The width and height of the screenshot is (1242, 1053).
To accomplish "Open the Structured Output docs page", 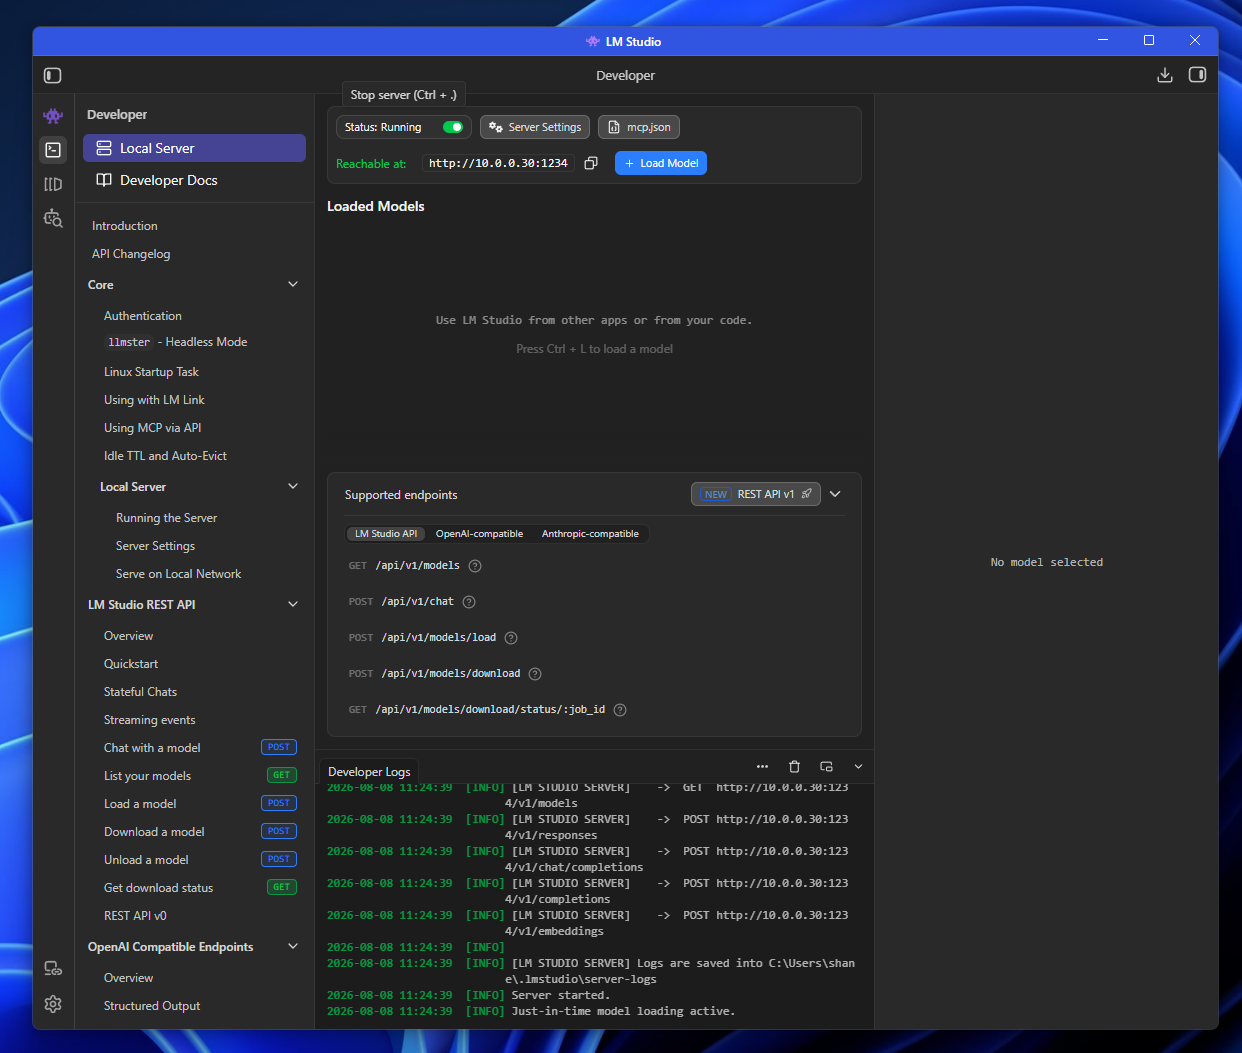I will (x=152, y=1006).
